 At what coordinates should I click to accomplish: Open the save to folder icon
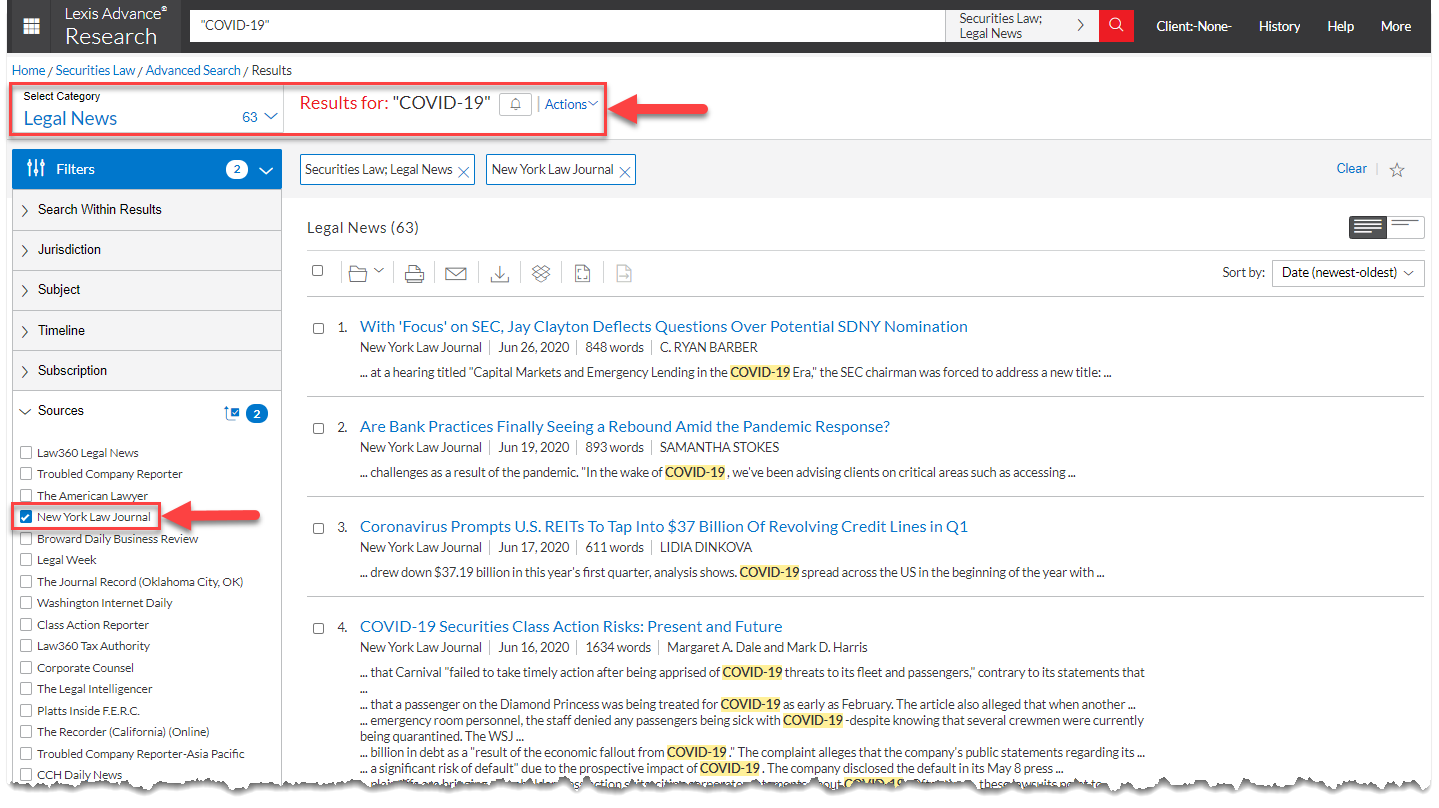(358, 273)
